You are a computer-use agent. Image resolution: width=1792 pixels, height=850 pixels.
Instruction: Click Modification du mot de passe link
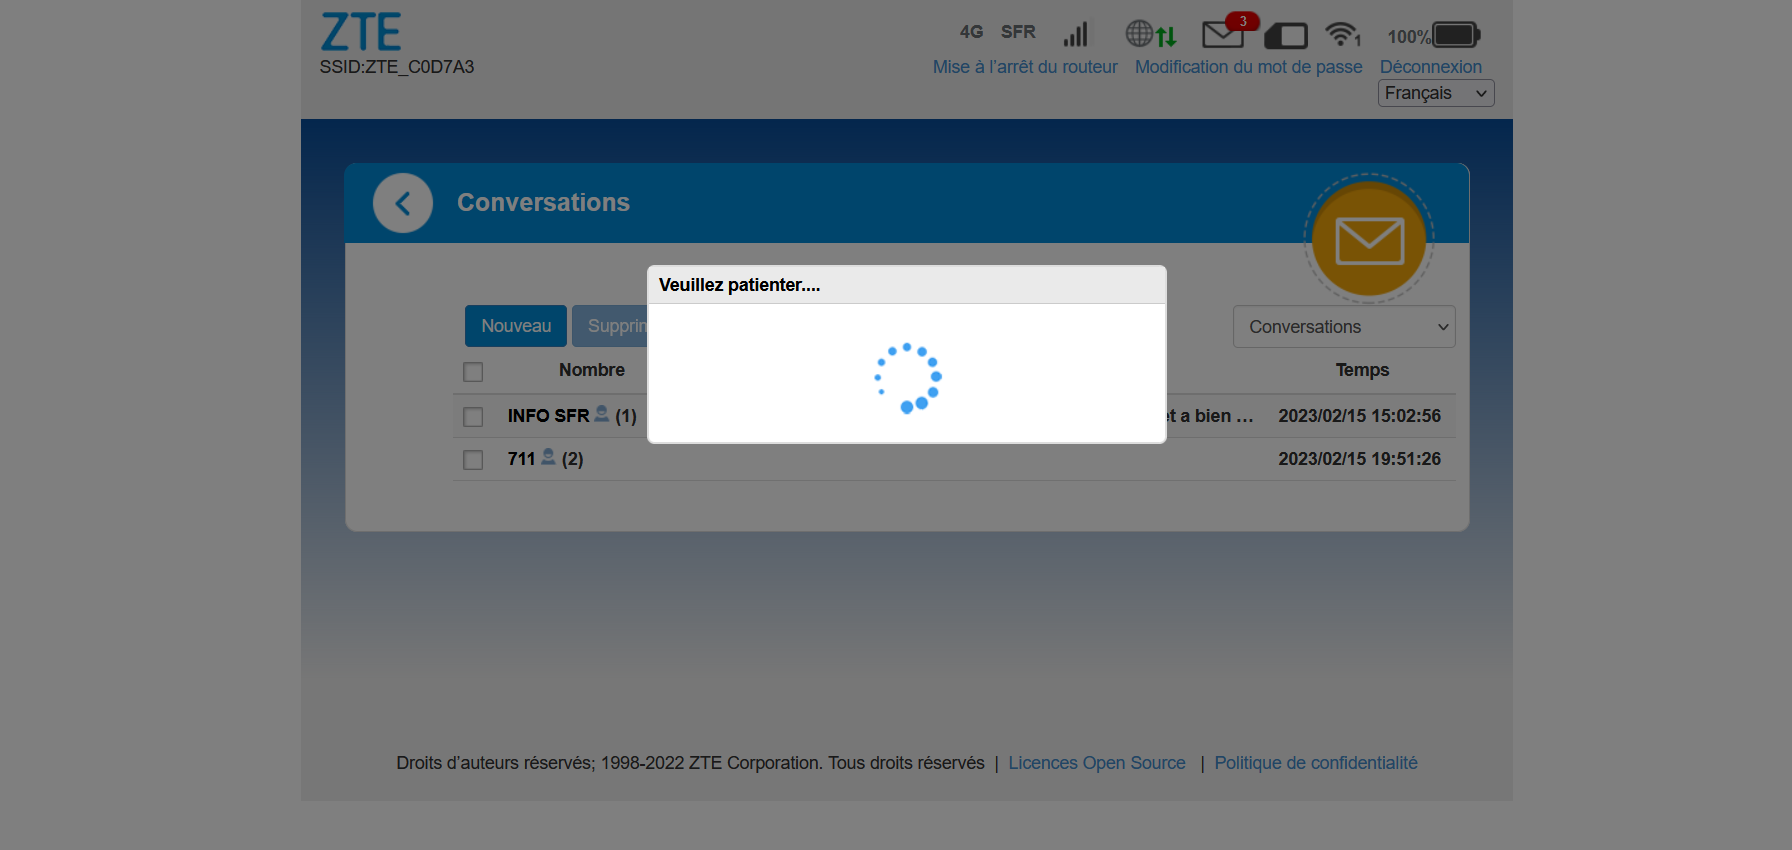click(x=1249, y=67)
